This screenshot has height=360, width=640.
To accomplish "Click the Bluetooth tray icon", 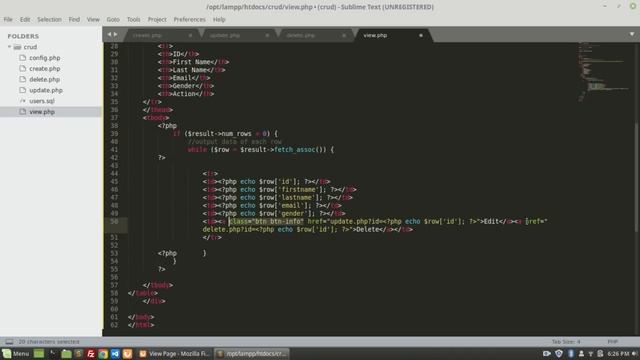I will pyautogui.click(x=571, y=353).
